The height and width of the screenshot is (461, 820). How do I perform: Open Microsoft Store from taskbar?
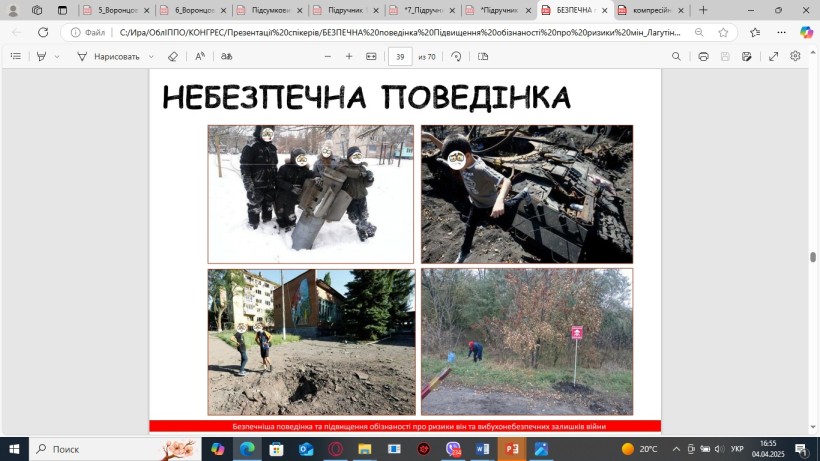tap(276, 449)
